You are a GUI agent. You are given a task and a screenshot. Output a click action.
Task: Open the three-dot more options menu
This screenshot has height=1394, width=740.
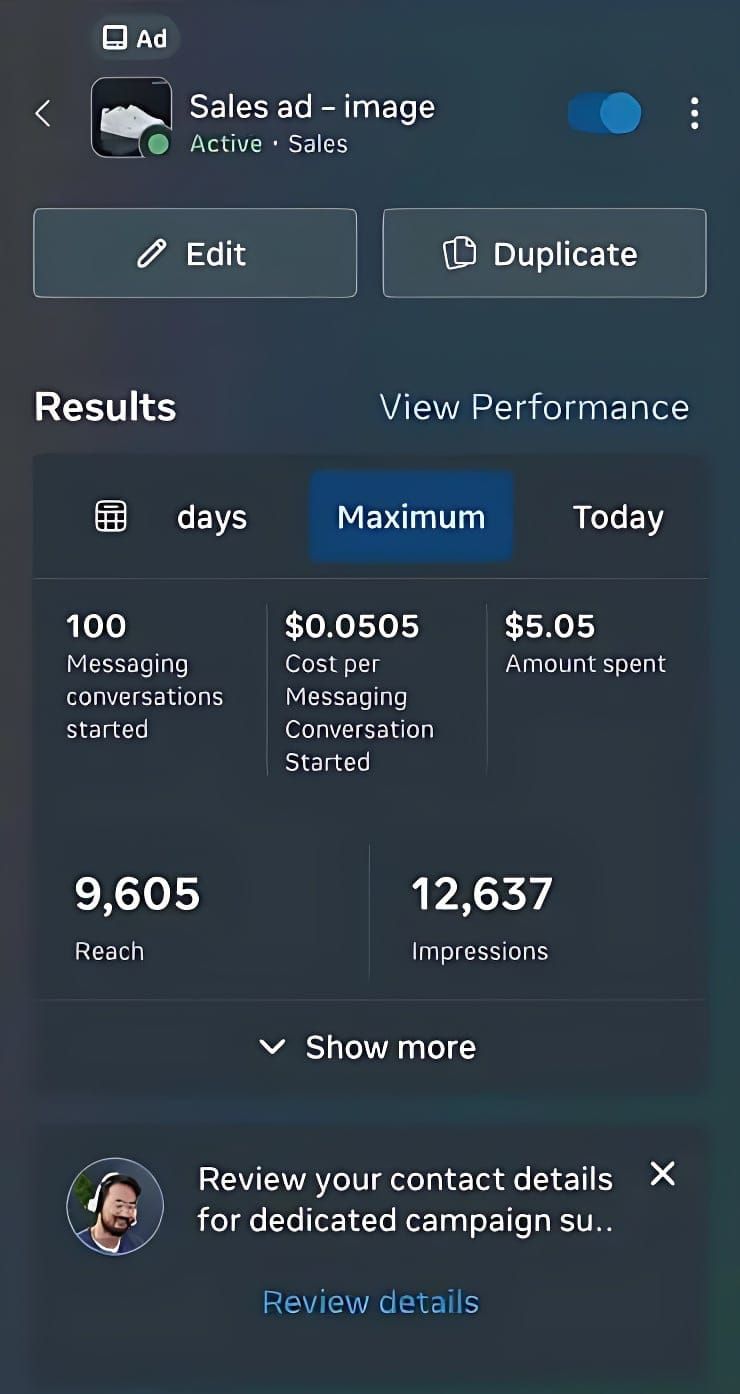click(694, 113)
